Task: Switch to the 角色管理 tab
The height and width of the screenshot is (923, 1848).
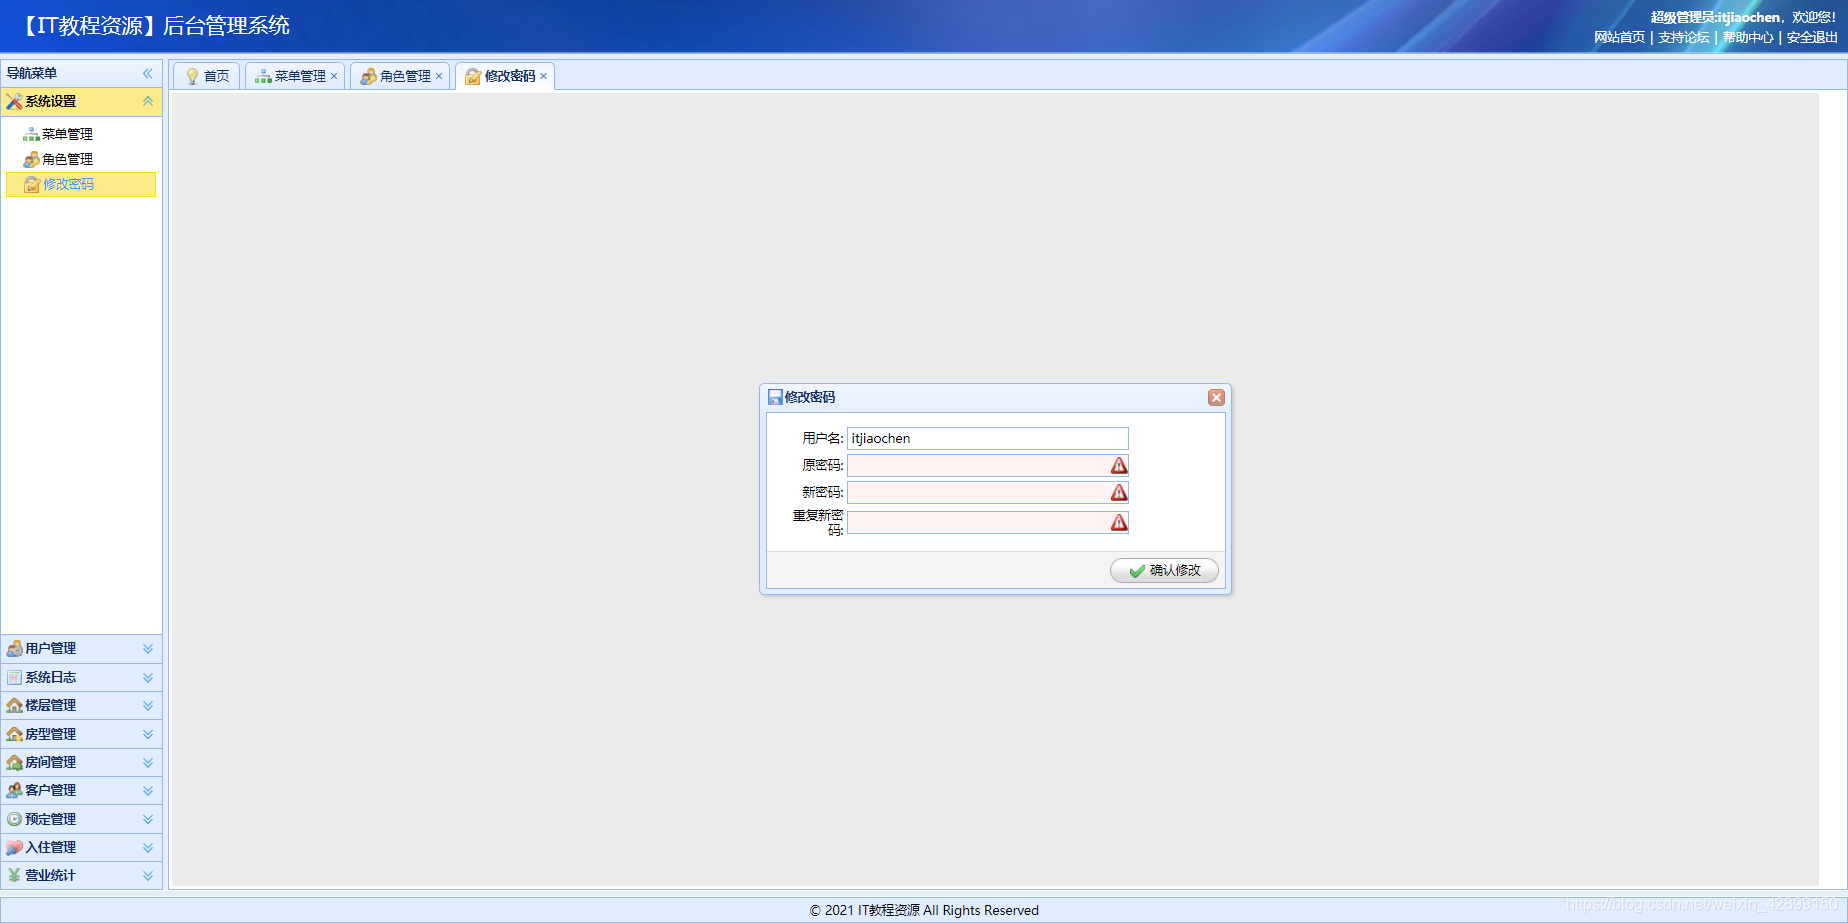Action: click(x=400, y=76)
